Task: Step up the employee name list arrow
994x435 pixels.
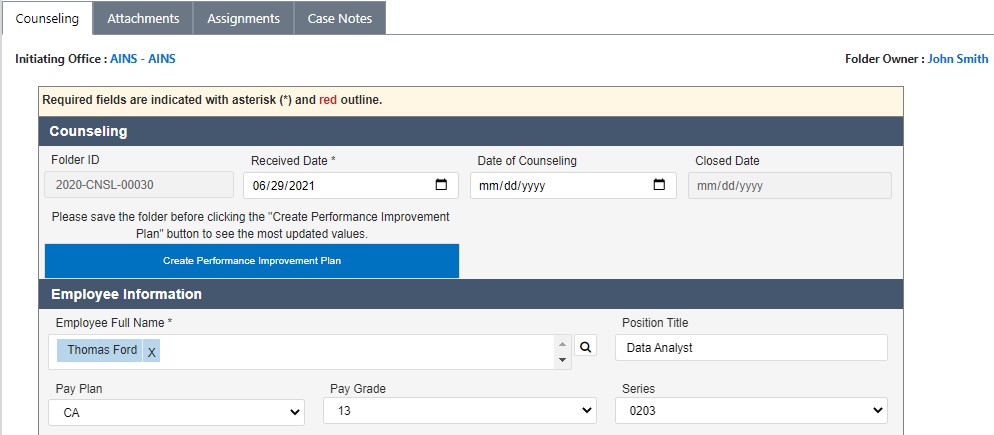Action: point(562,344)
